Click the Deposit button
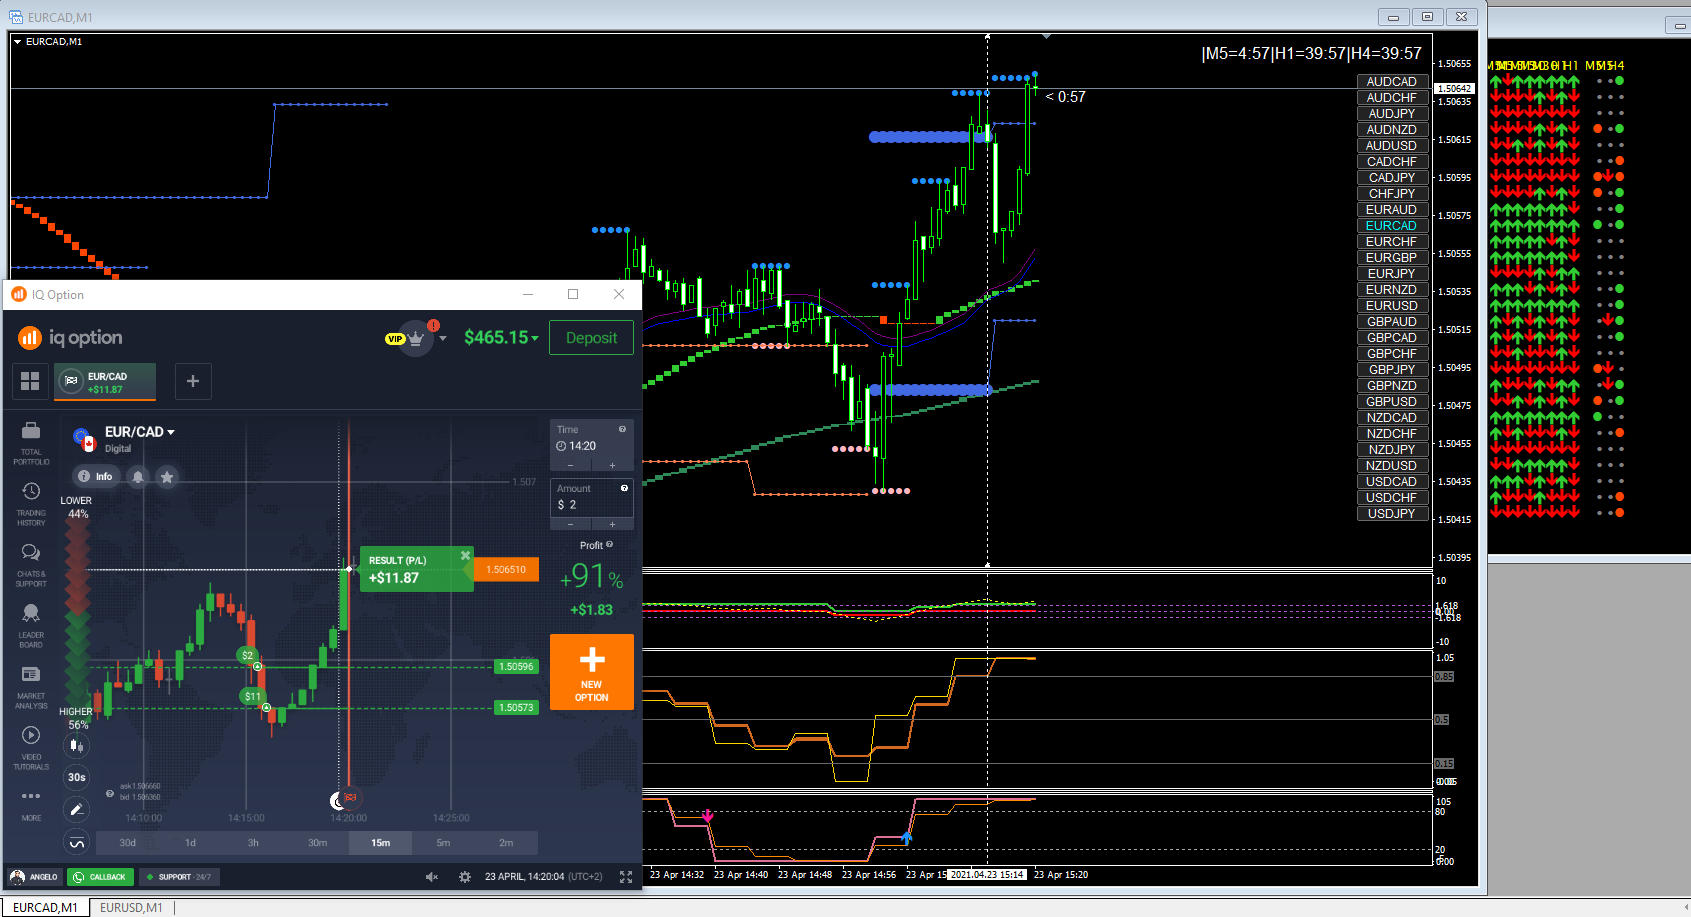This screenshot has width=1691, height=917. 592,338
